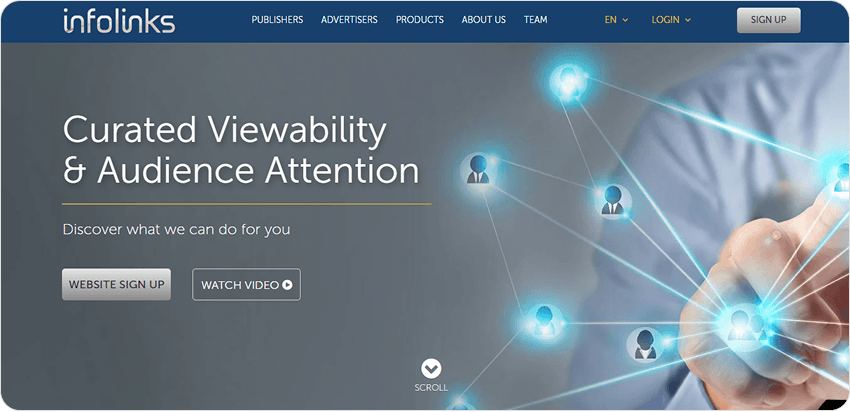Image resolution: width=850 pixels, height=412 pixels.
Task: Select PRODUCTS in the navigation bar
Action: point(419,20)
